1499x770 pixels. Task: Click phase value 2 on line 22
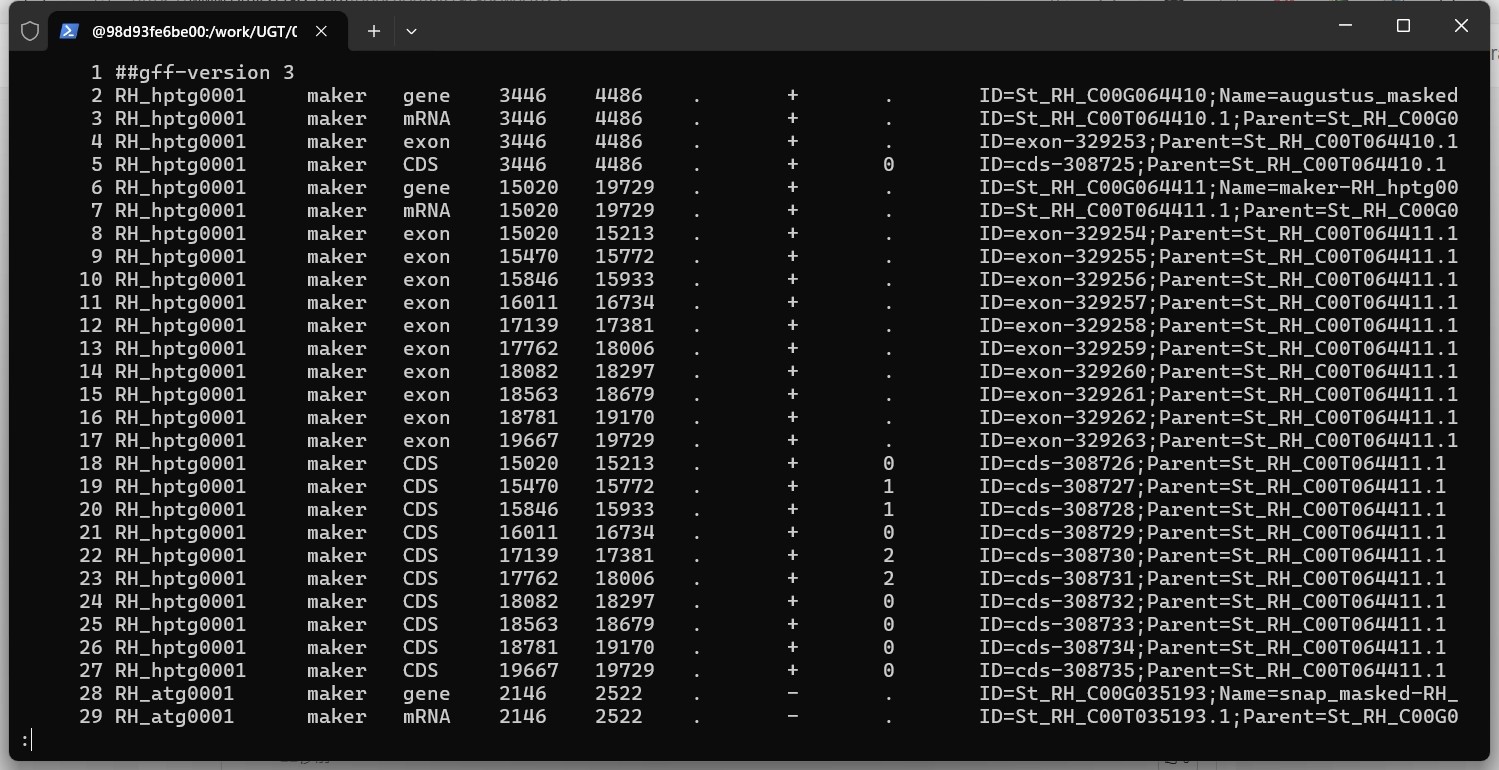[x=889, y=555]
